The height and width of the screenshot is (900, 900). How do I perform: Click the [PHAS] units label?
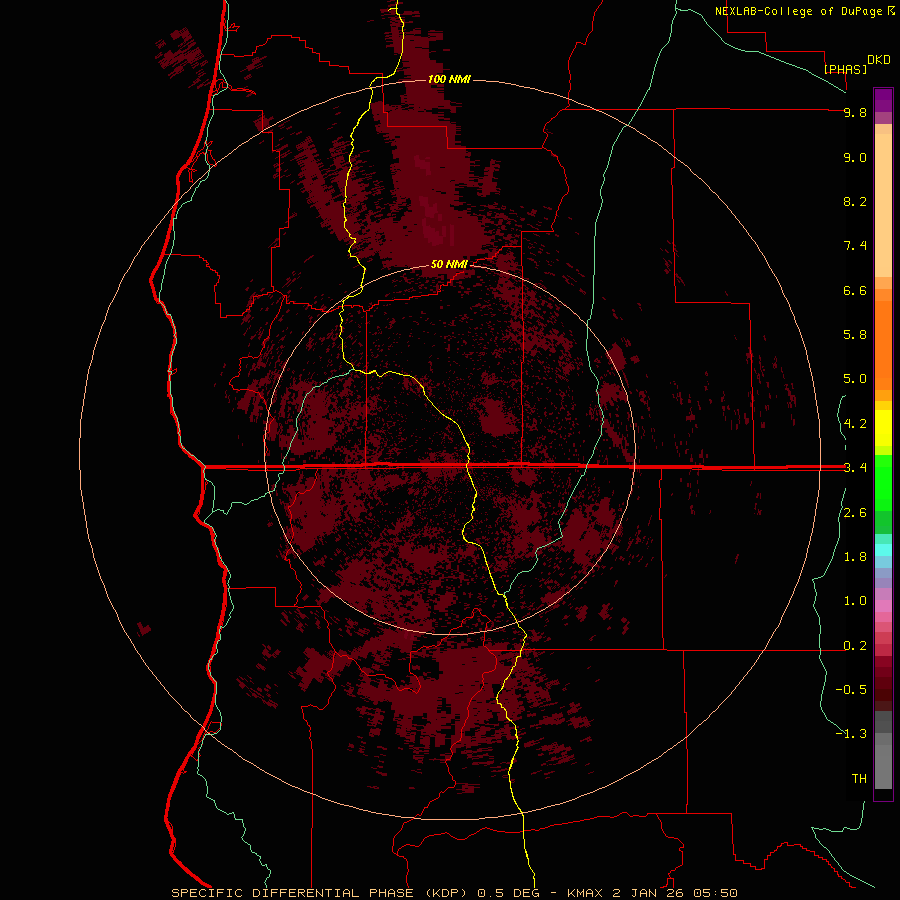click(x=845, y=69)
